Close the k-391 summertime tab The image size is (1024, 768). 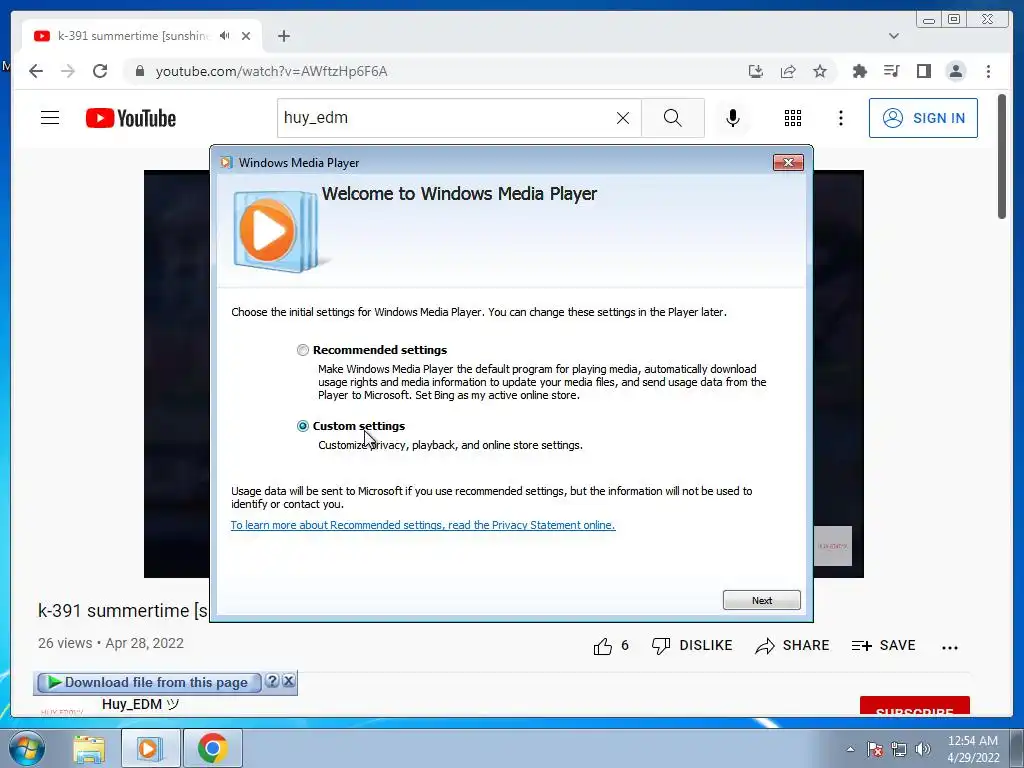(x=246, y=36)
